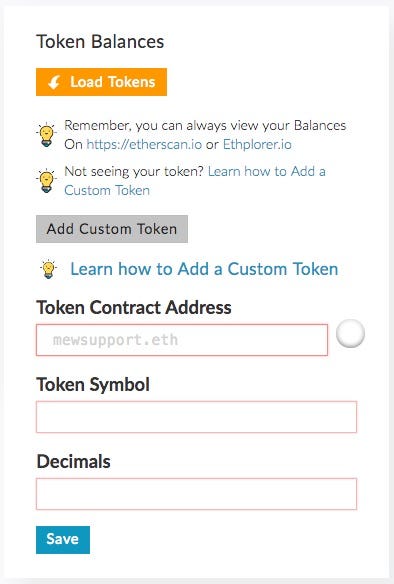The height and width of the screenshot is (584, 394).
Task: Click the arrow icon inside Load Tokens
Action: point(54,82)
